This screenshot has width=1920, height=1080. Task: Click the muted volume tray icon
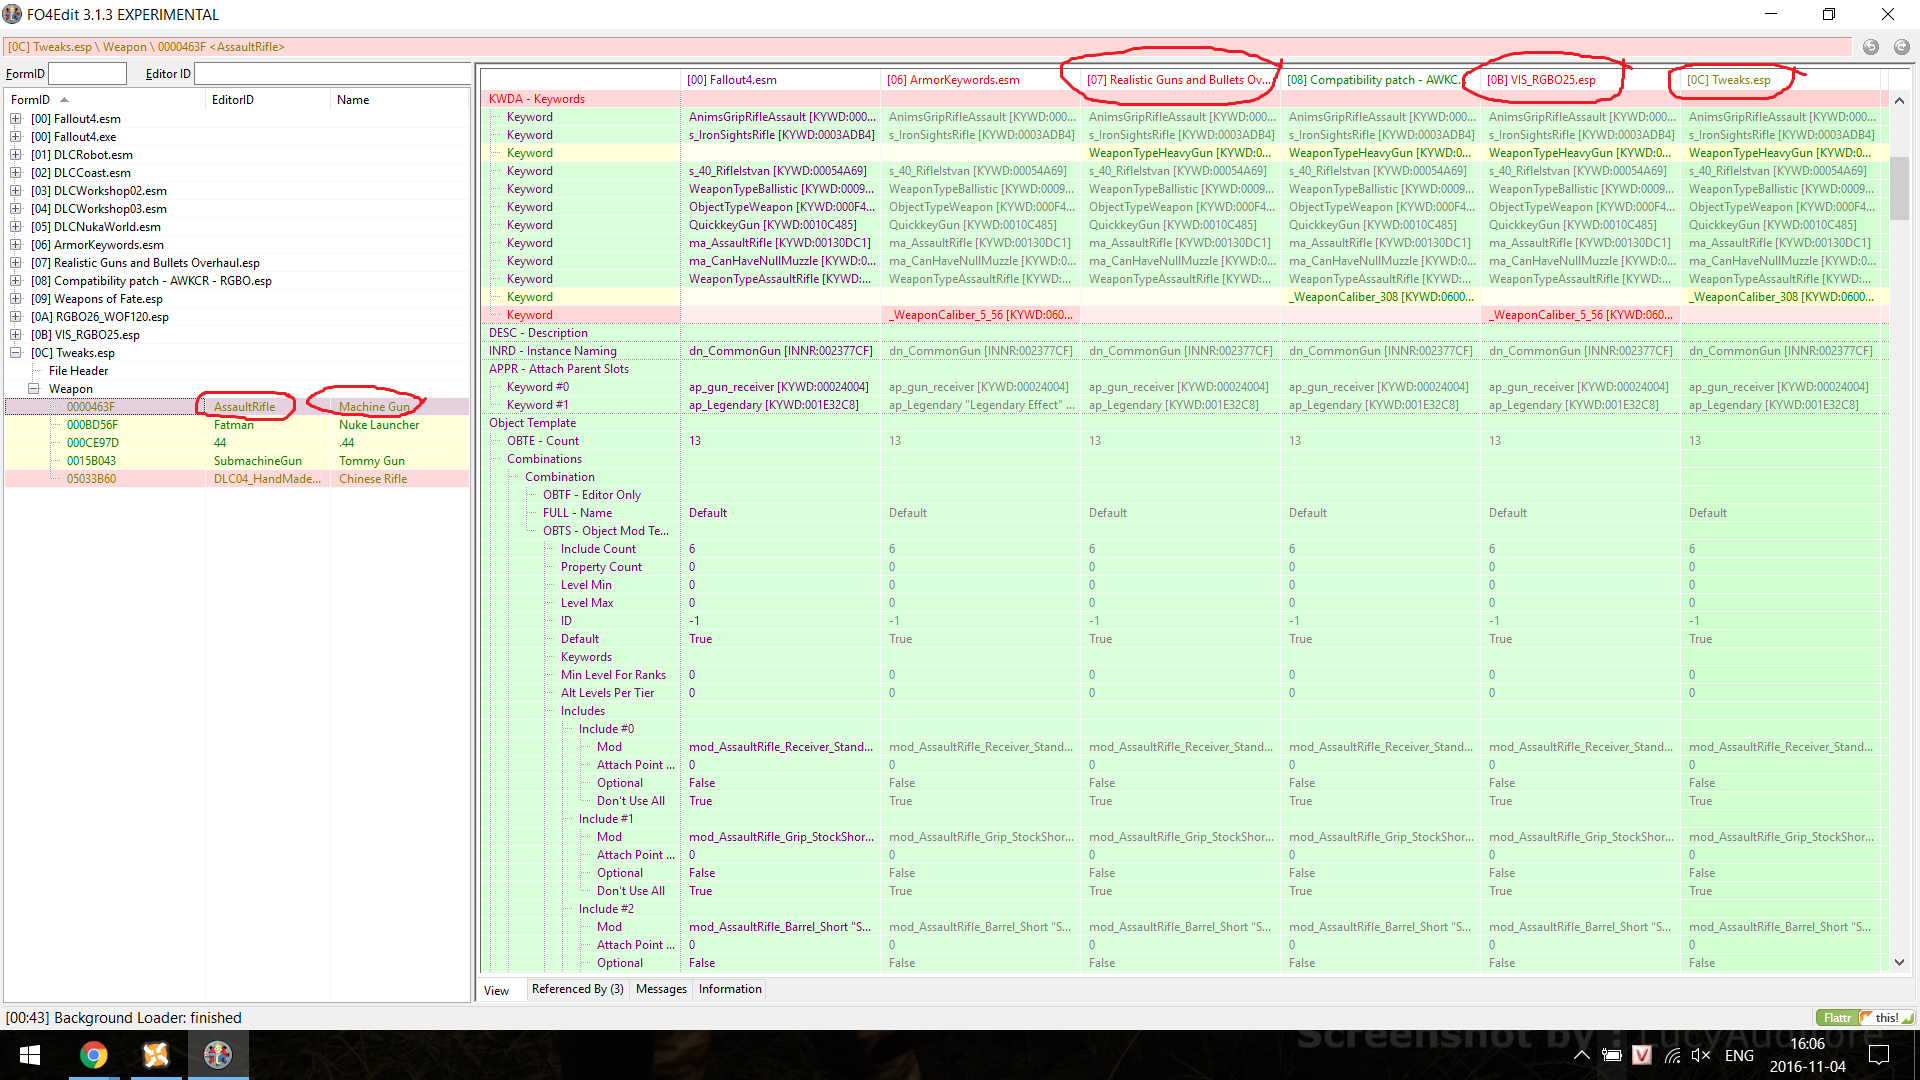pyautogui.click(x=1701, y=1055)
